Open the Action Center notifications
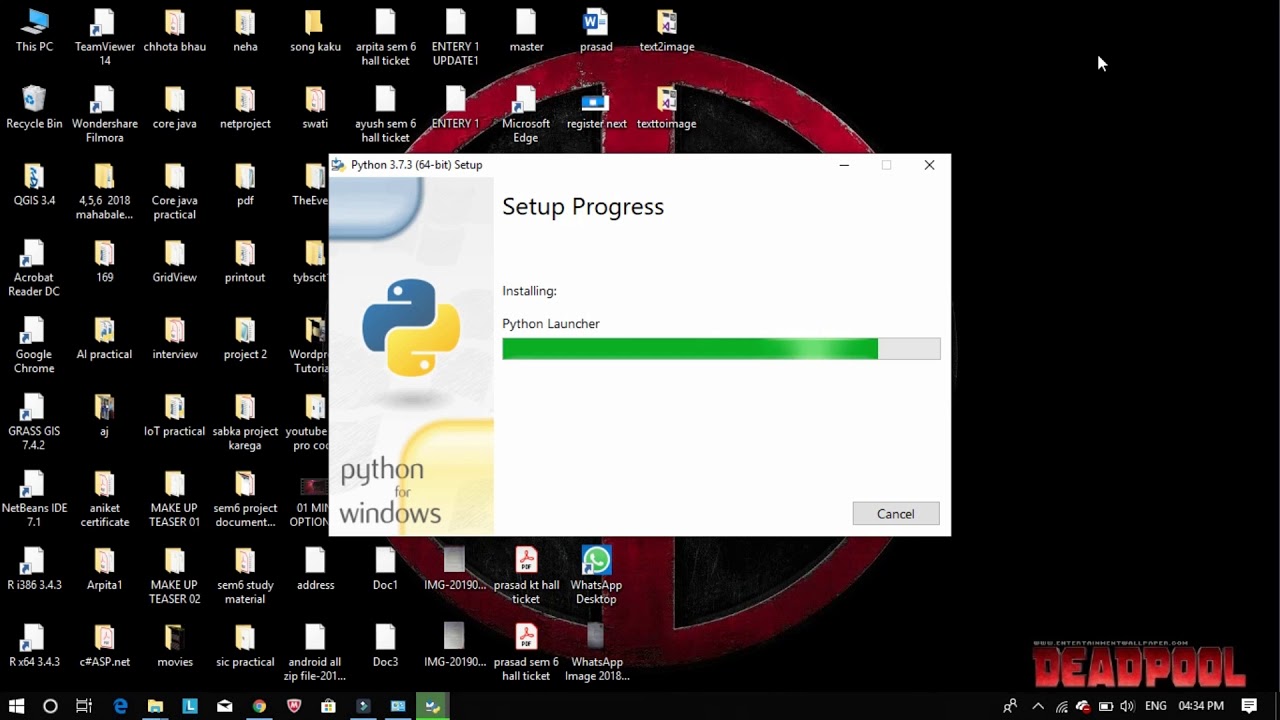The width and height of the screenshot is (1280, 720). tap(1250, 706)
